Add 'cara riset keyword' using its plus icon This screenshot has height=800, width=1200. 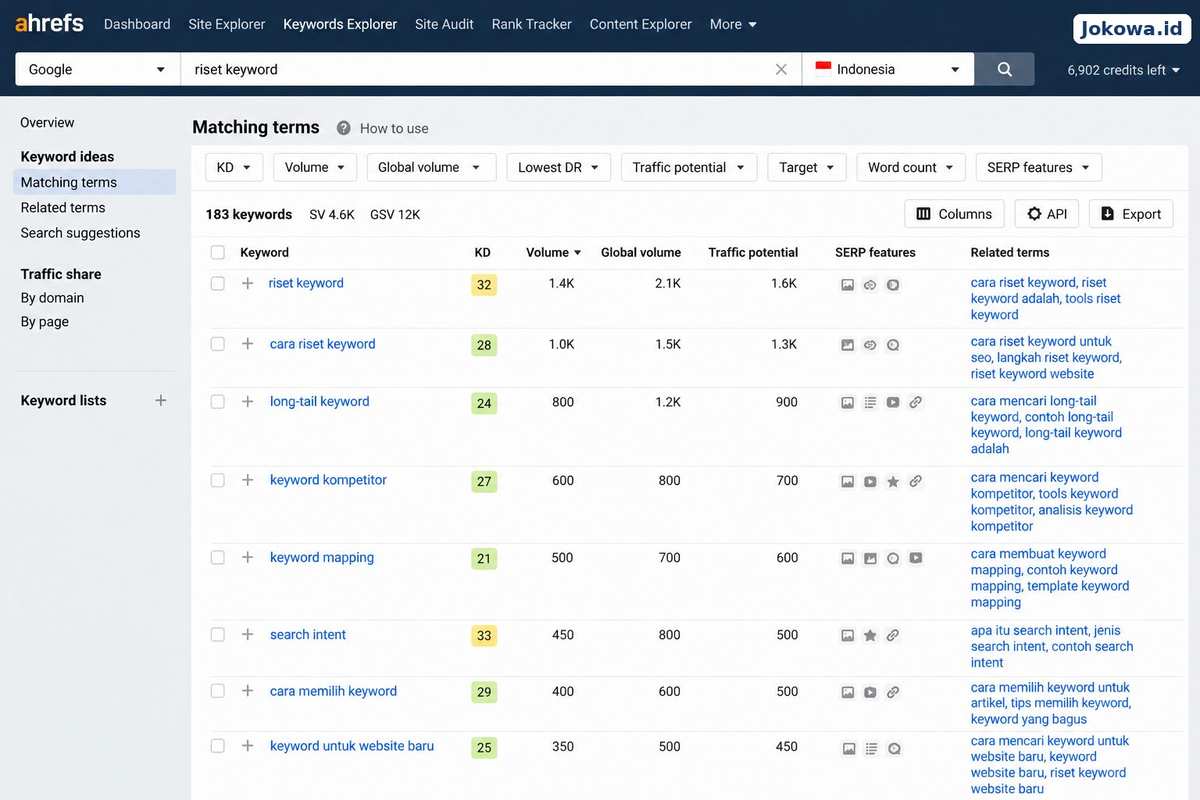247,344
